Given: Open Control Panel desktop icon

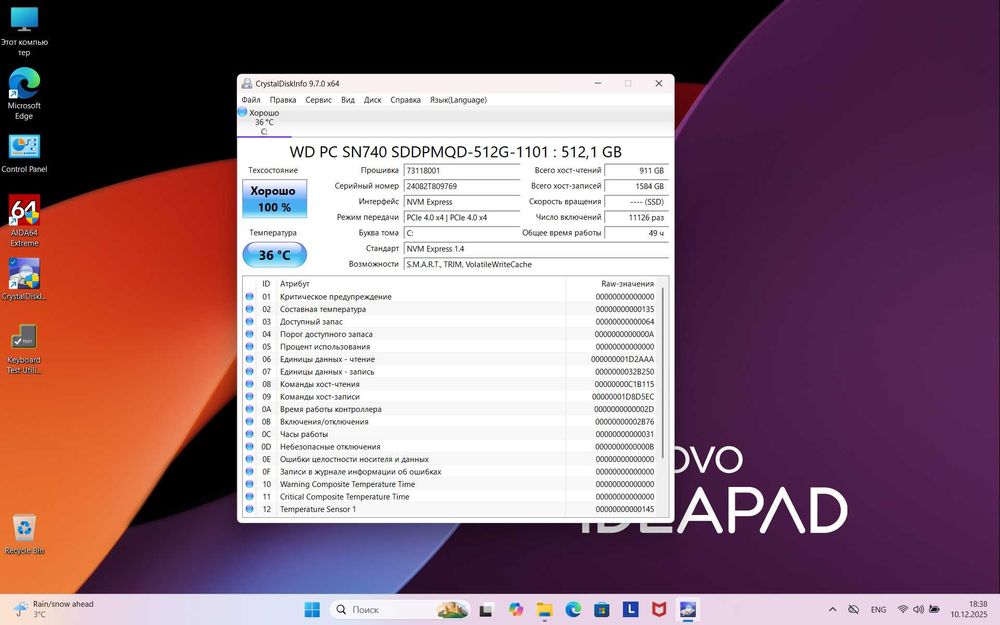Looking at the screenshot, I should [24, 153].
